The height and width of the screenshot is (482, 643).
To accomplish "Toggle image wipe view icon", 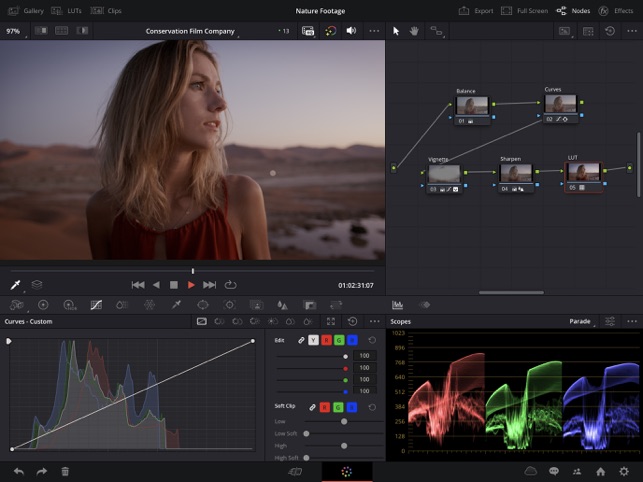I will tap(41, 31).
